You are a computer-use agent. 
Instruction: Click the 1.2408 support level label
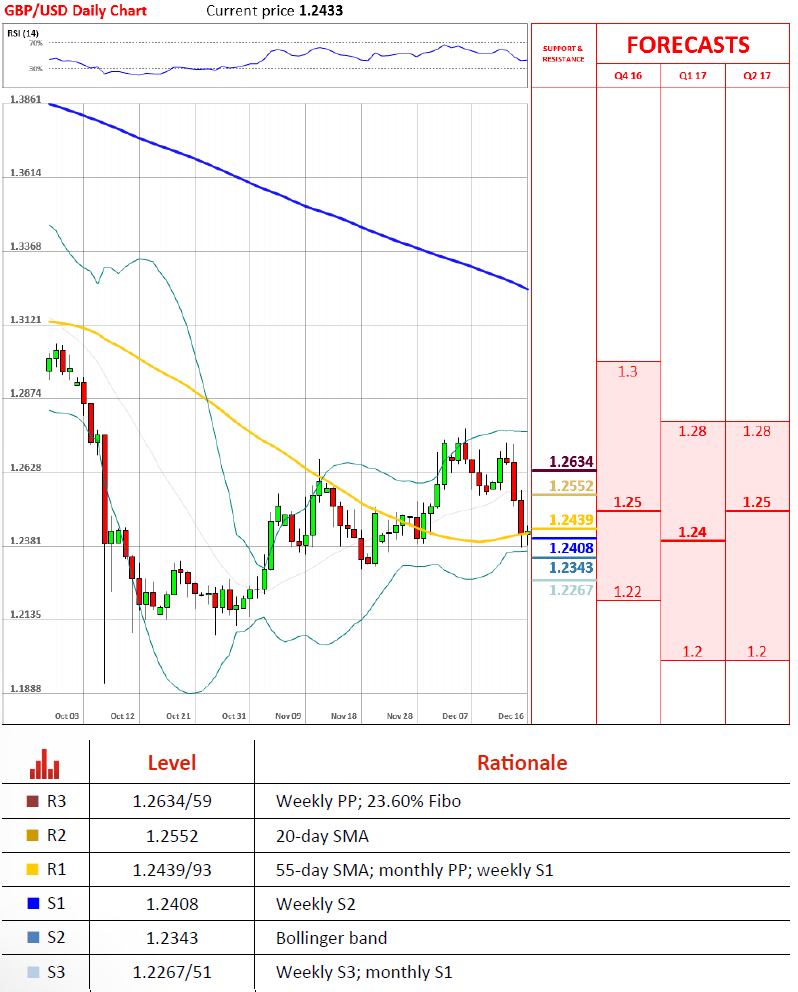[x=571, y=549]
